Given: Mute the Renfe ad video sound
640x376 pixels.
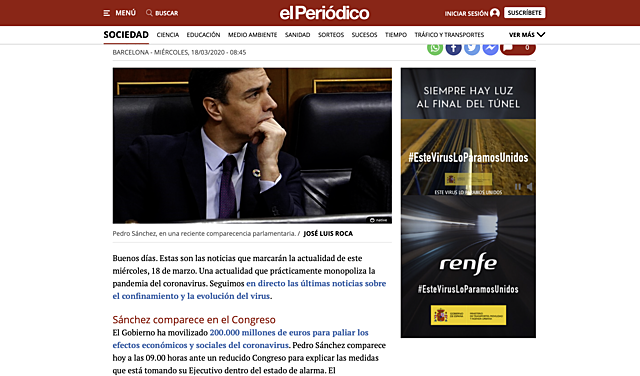Looking at the screenshot, I should pyautogui.click(x=529, y=187).
